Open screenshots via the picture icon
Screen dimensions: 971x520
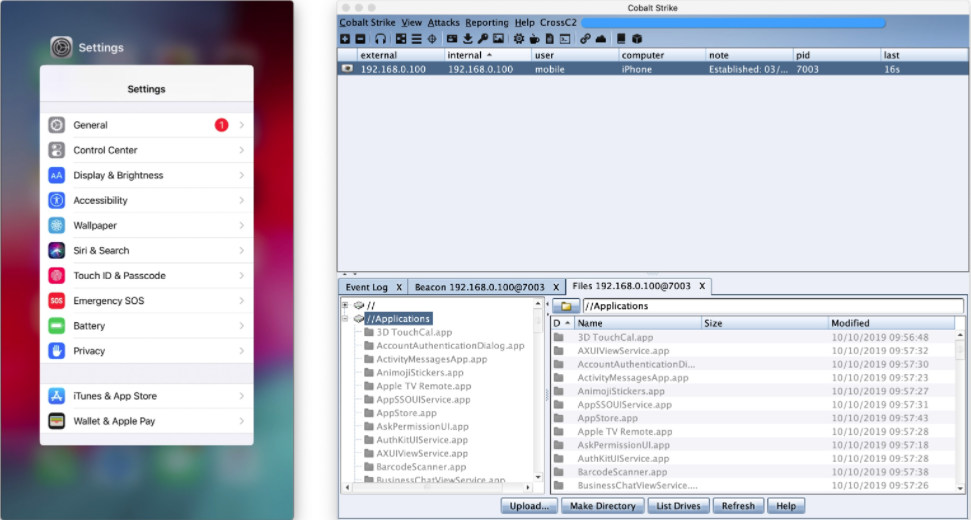498,39
